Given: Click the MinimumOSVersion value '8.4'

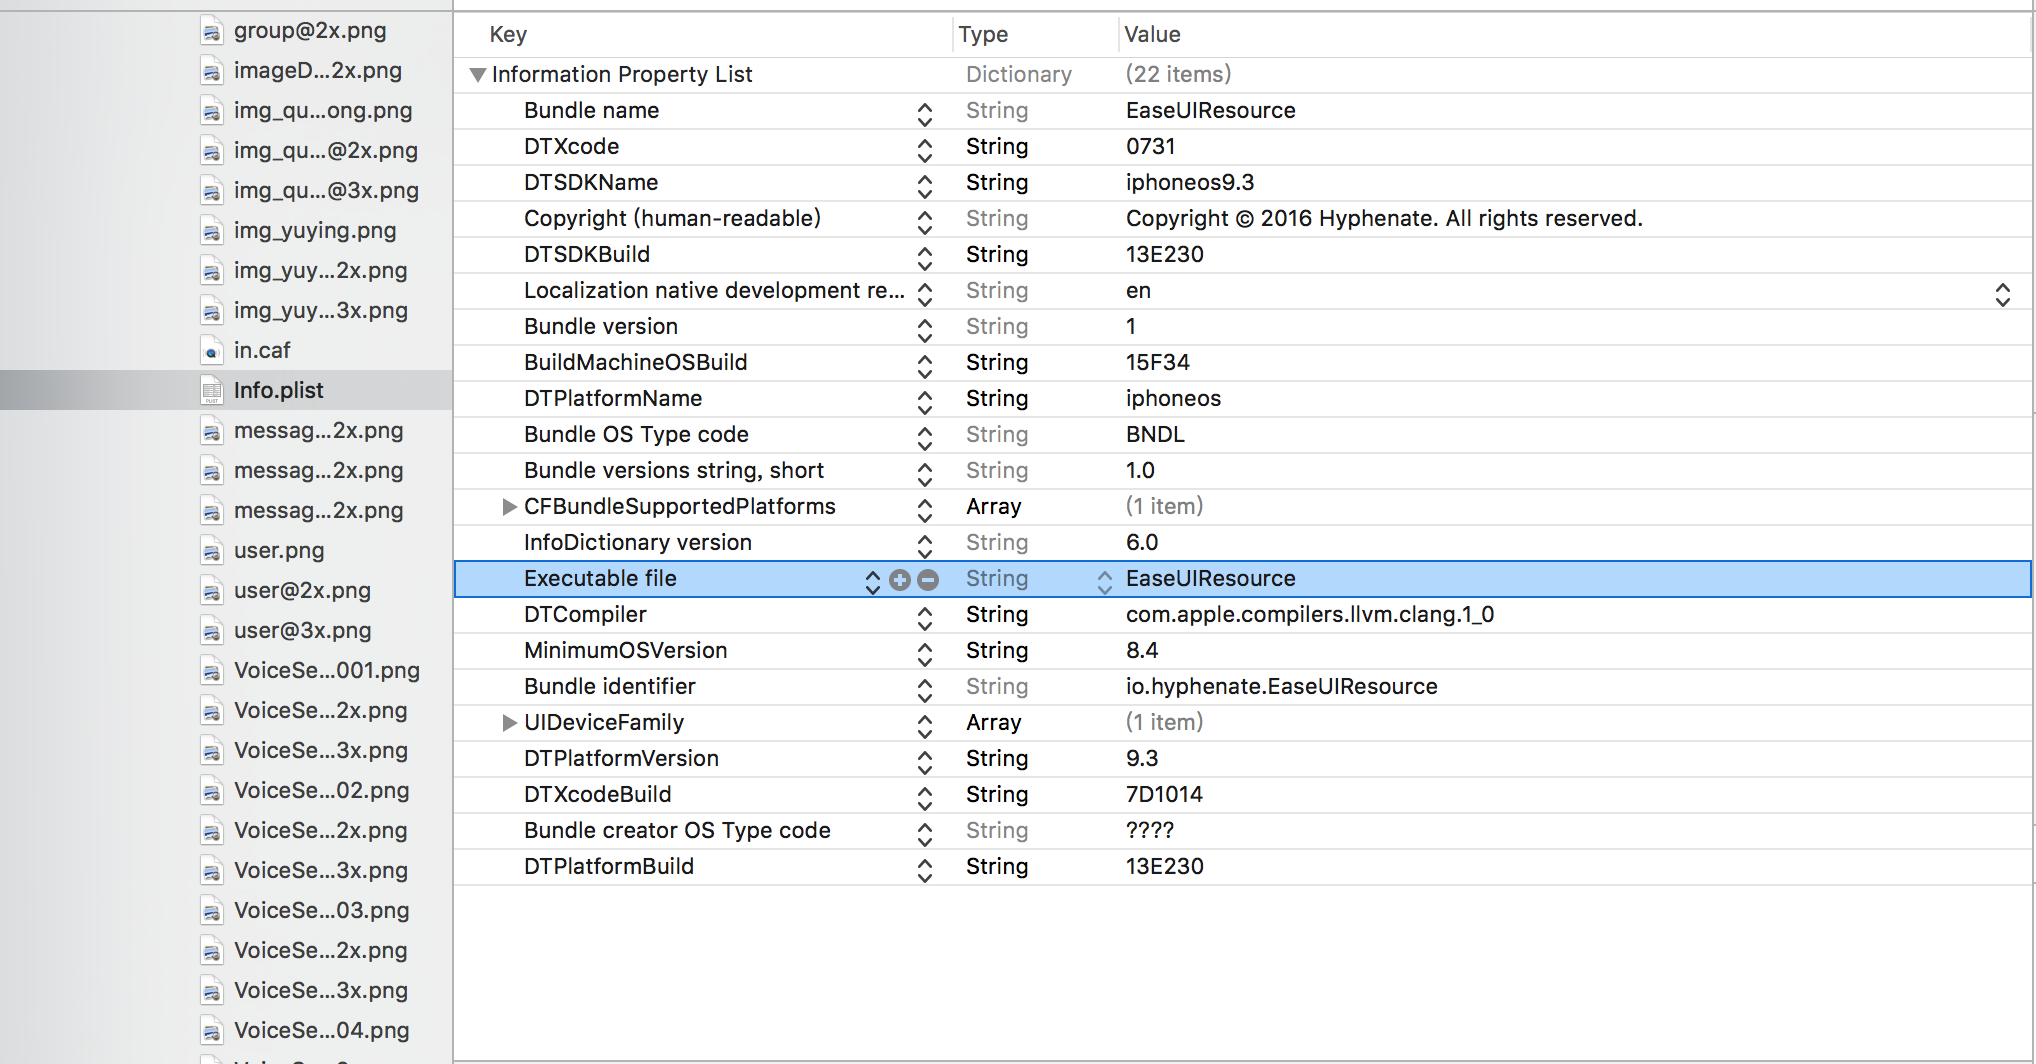Looking at the screenshot, I should click(x=1141, y=650).
